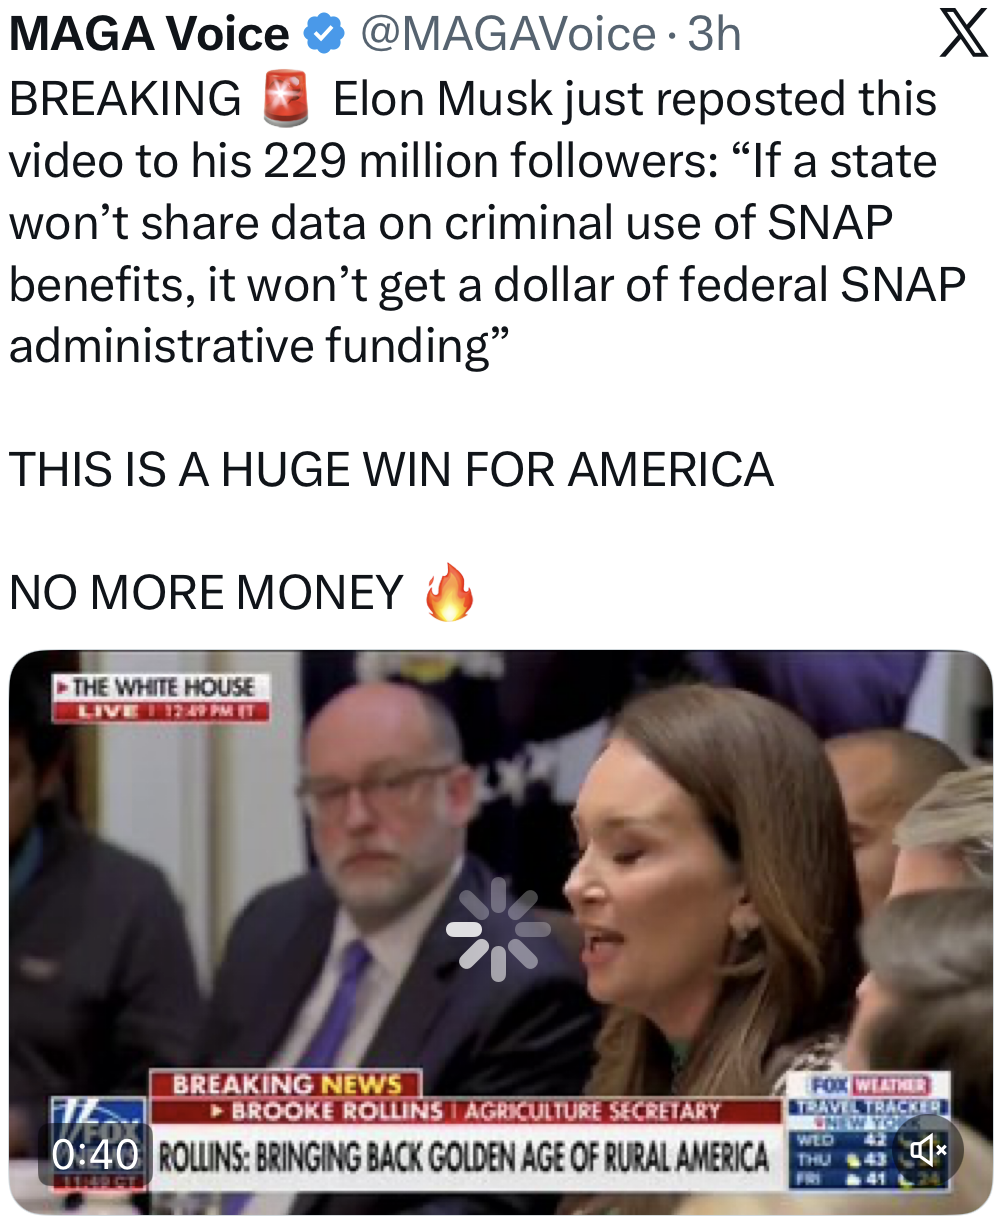Open the MAGA Voice profile name
The image size is (995, 1219).
(x=149, y=35)
